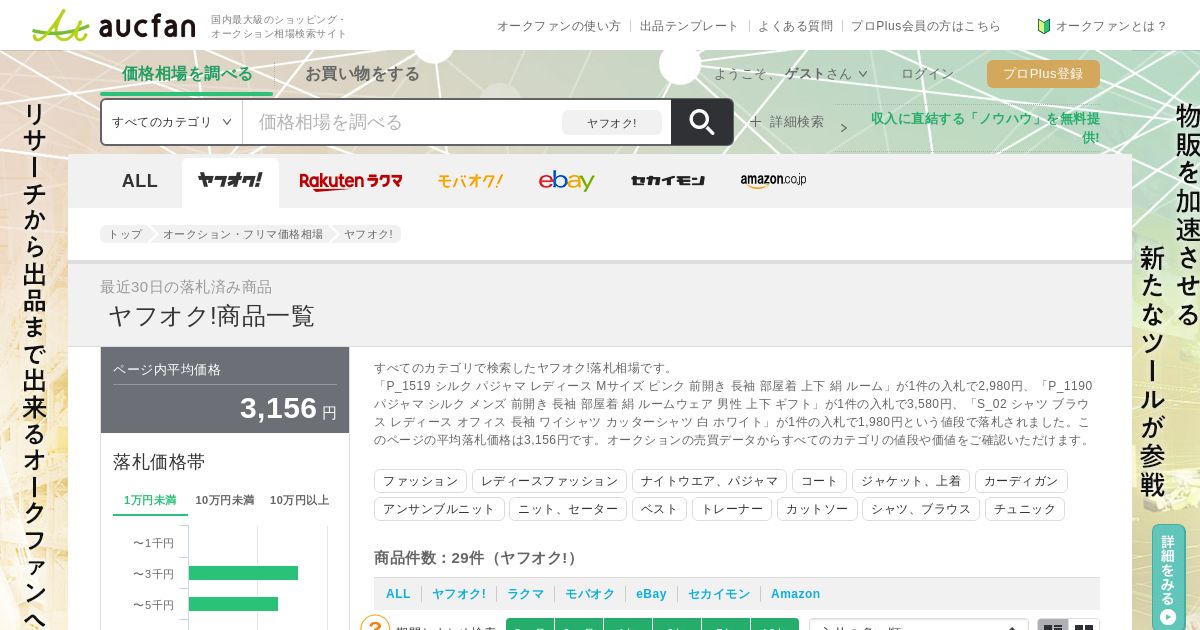Click the 収入に直結する「ノウハウ」 promo link
This screenshot has height=630, width=1200.
[x=985, y=127]
